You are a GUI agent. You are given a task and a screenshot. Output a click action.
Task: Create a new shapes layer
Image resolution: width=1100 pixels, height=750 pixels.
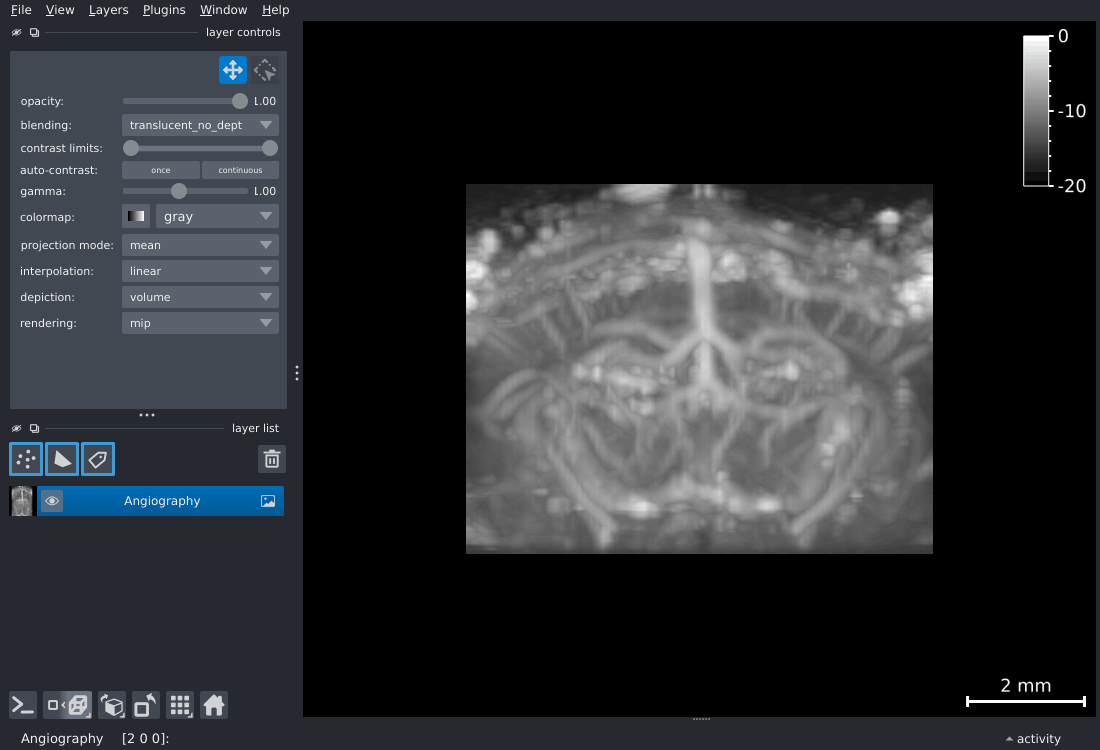pyautogui.click(x=62, y=460)
